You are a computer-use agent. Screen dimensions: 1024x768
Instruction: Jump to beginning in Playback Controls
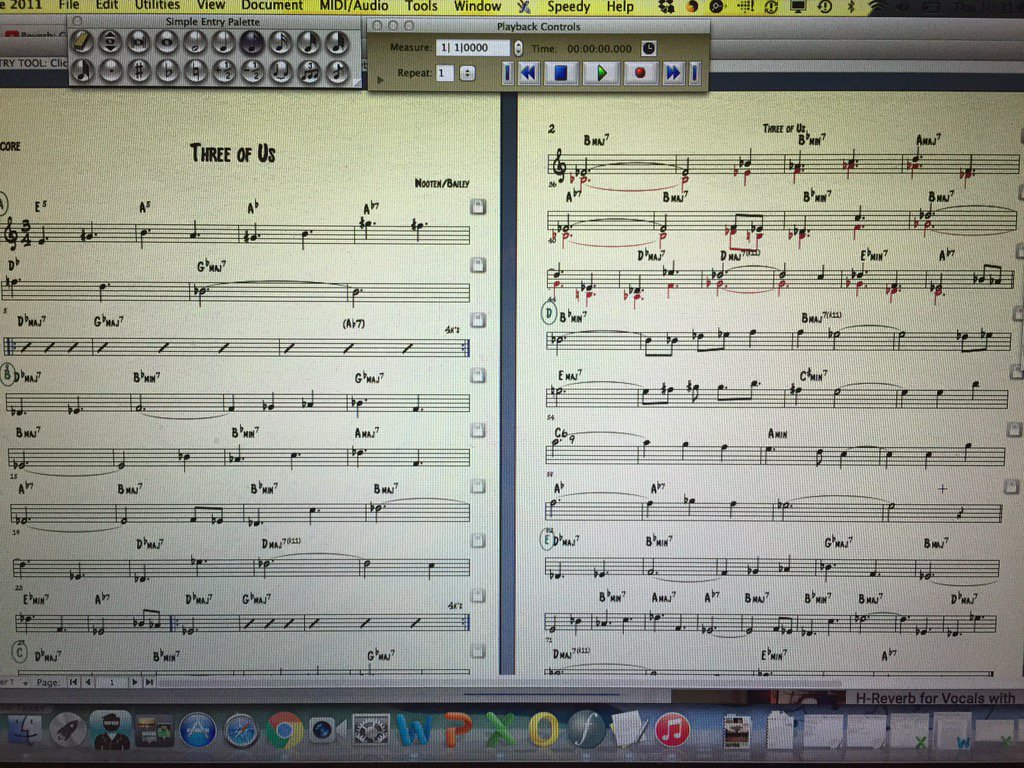point(507,72)
